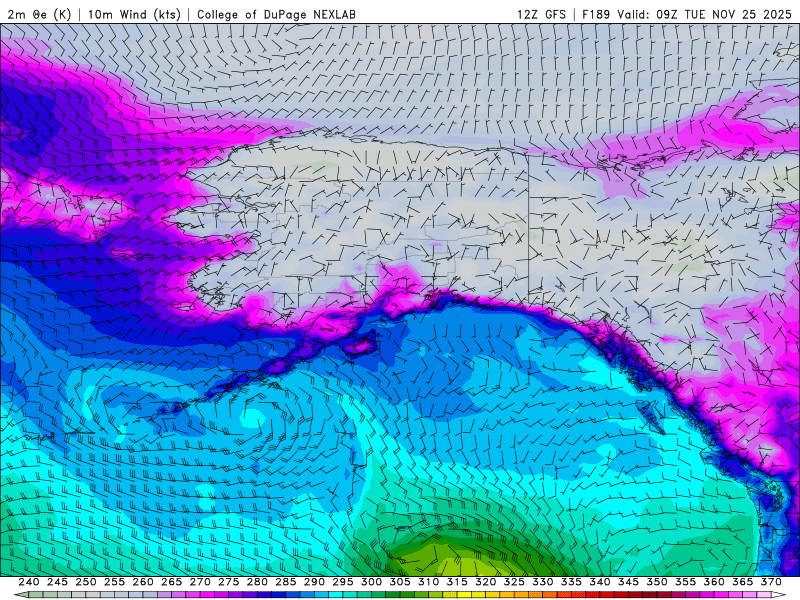Click the 325 color scale label
The image size is (800, 600).
coord(514,582)
